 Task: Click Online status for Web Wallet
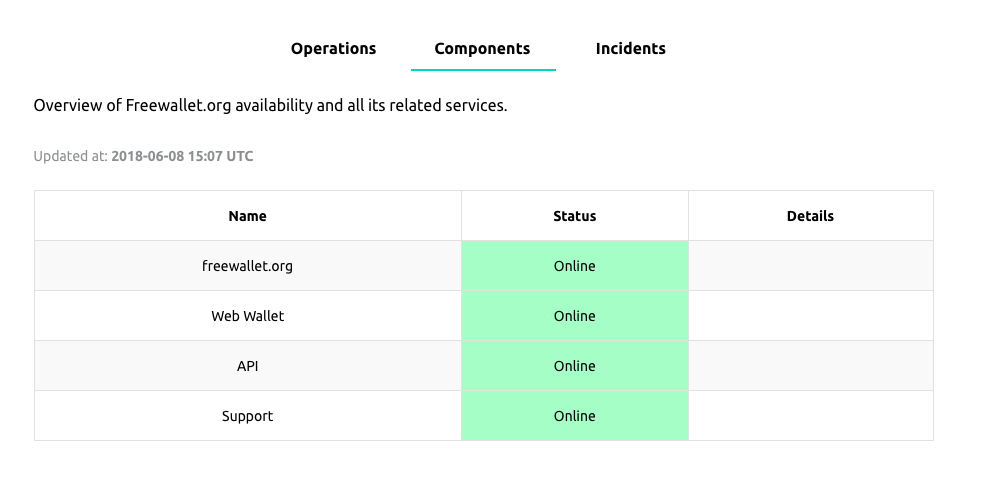pyautogui.click(x=575, y=316)
